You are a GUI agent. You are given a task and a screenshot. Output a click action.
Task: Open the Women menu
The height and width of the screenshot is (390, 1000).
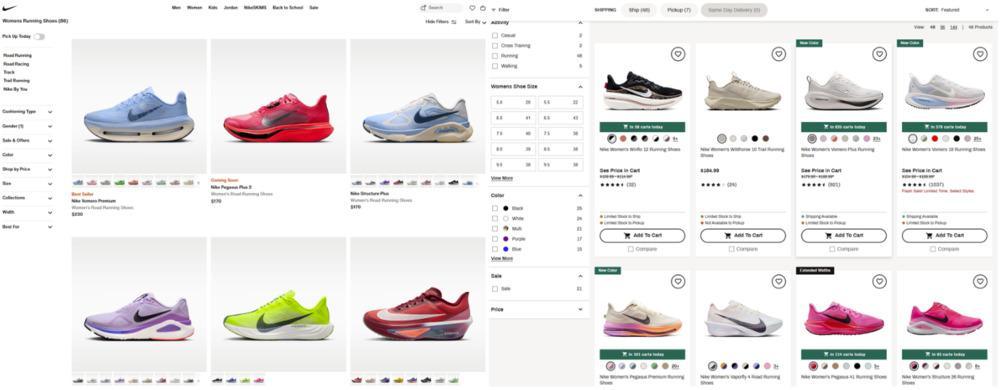(x=195, y=8)
